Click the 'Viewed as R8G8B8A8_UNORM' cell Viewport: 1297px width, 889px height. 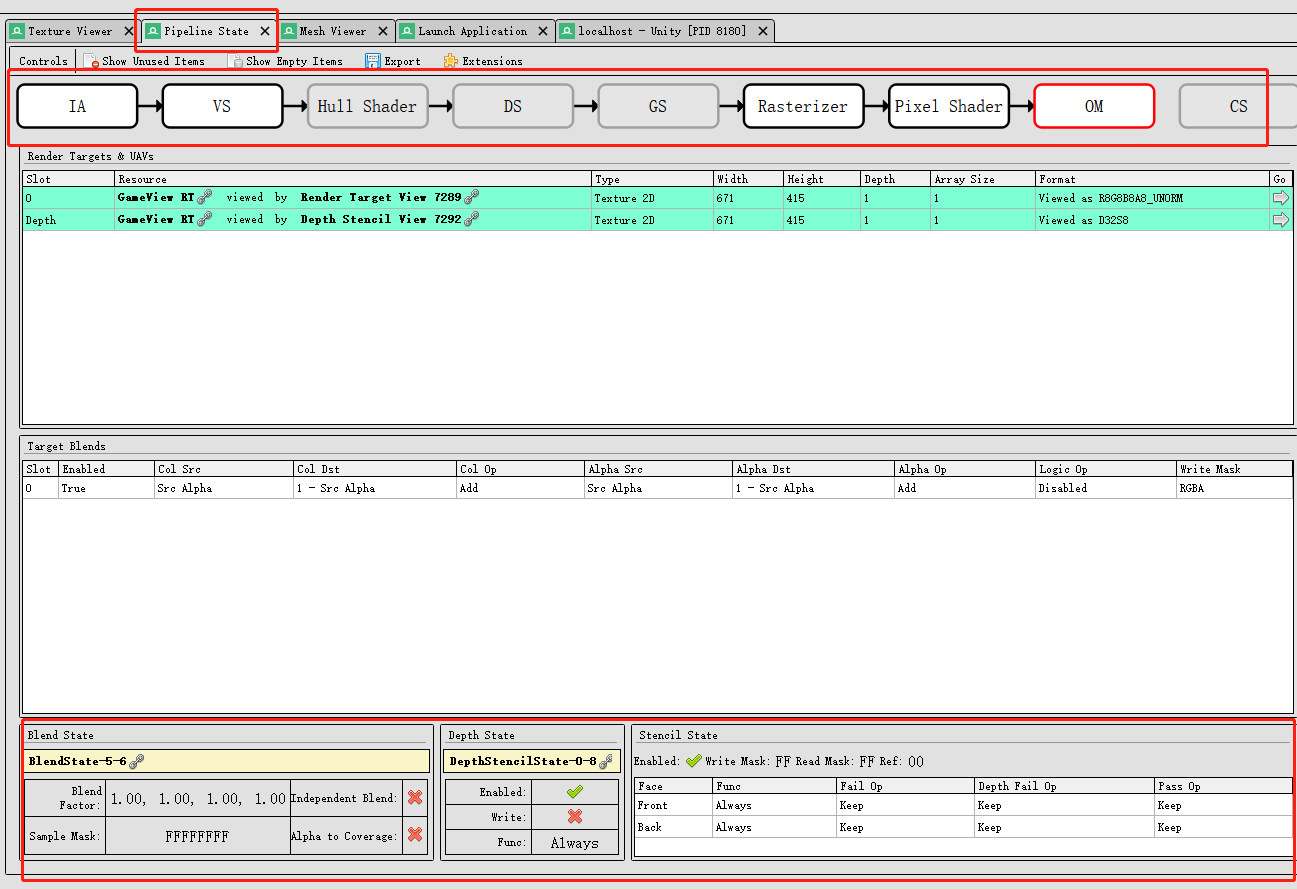(1152, 198)
